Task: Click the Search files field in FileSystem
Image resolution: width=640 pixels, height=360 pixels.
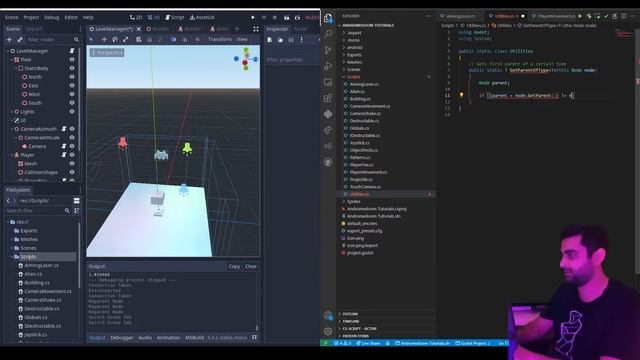Action: point(38,211)
